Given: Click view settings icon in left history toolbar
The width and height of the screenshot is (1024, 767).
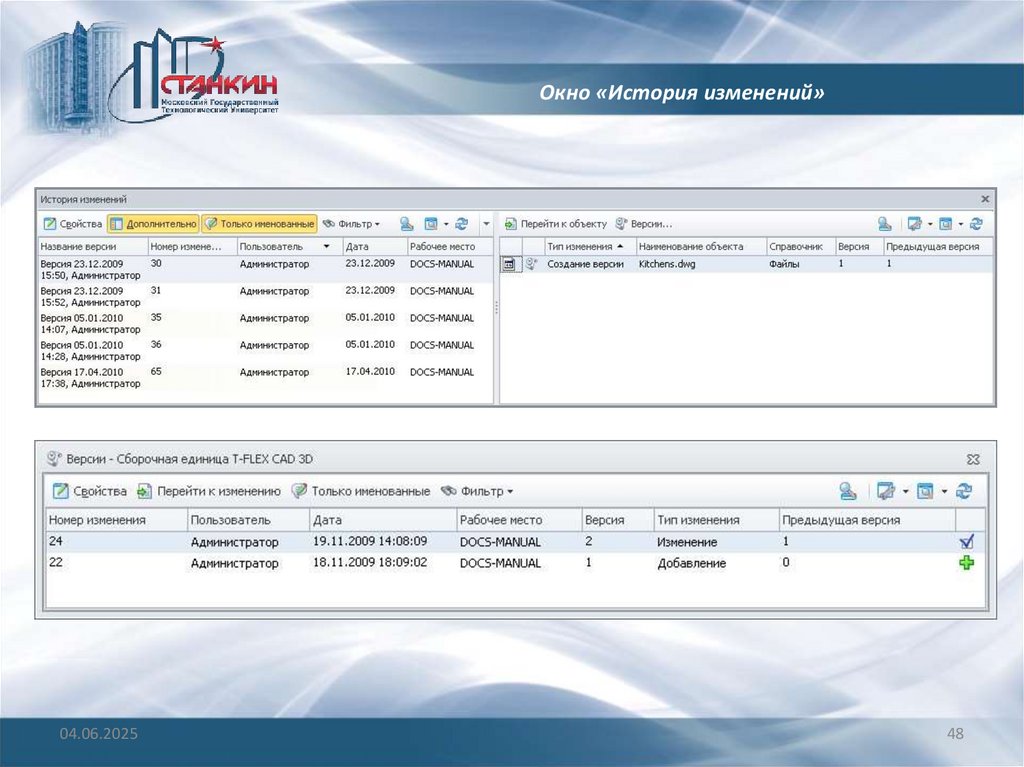Looking at the screenshot, I should (431, 224).
